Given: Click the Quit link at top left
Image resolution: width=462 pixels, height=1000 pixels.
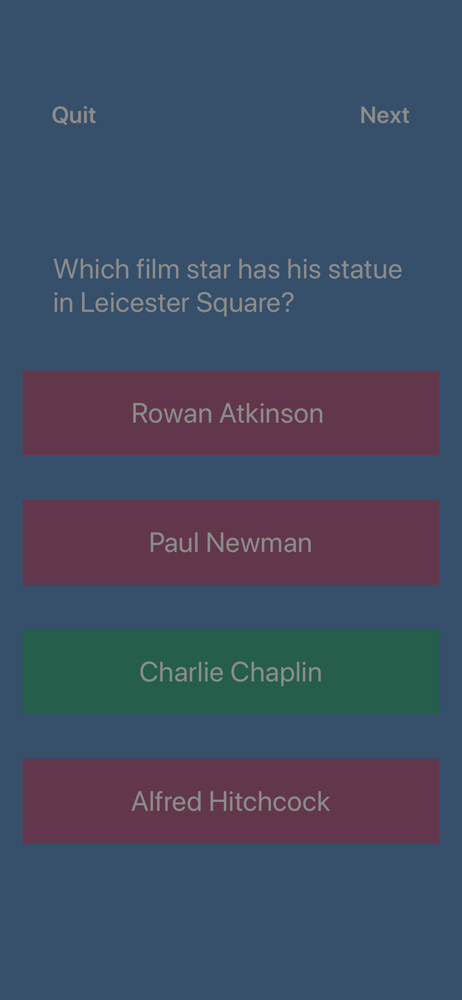Looking at the screenshot, I should (74, 115).
